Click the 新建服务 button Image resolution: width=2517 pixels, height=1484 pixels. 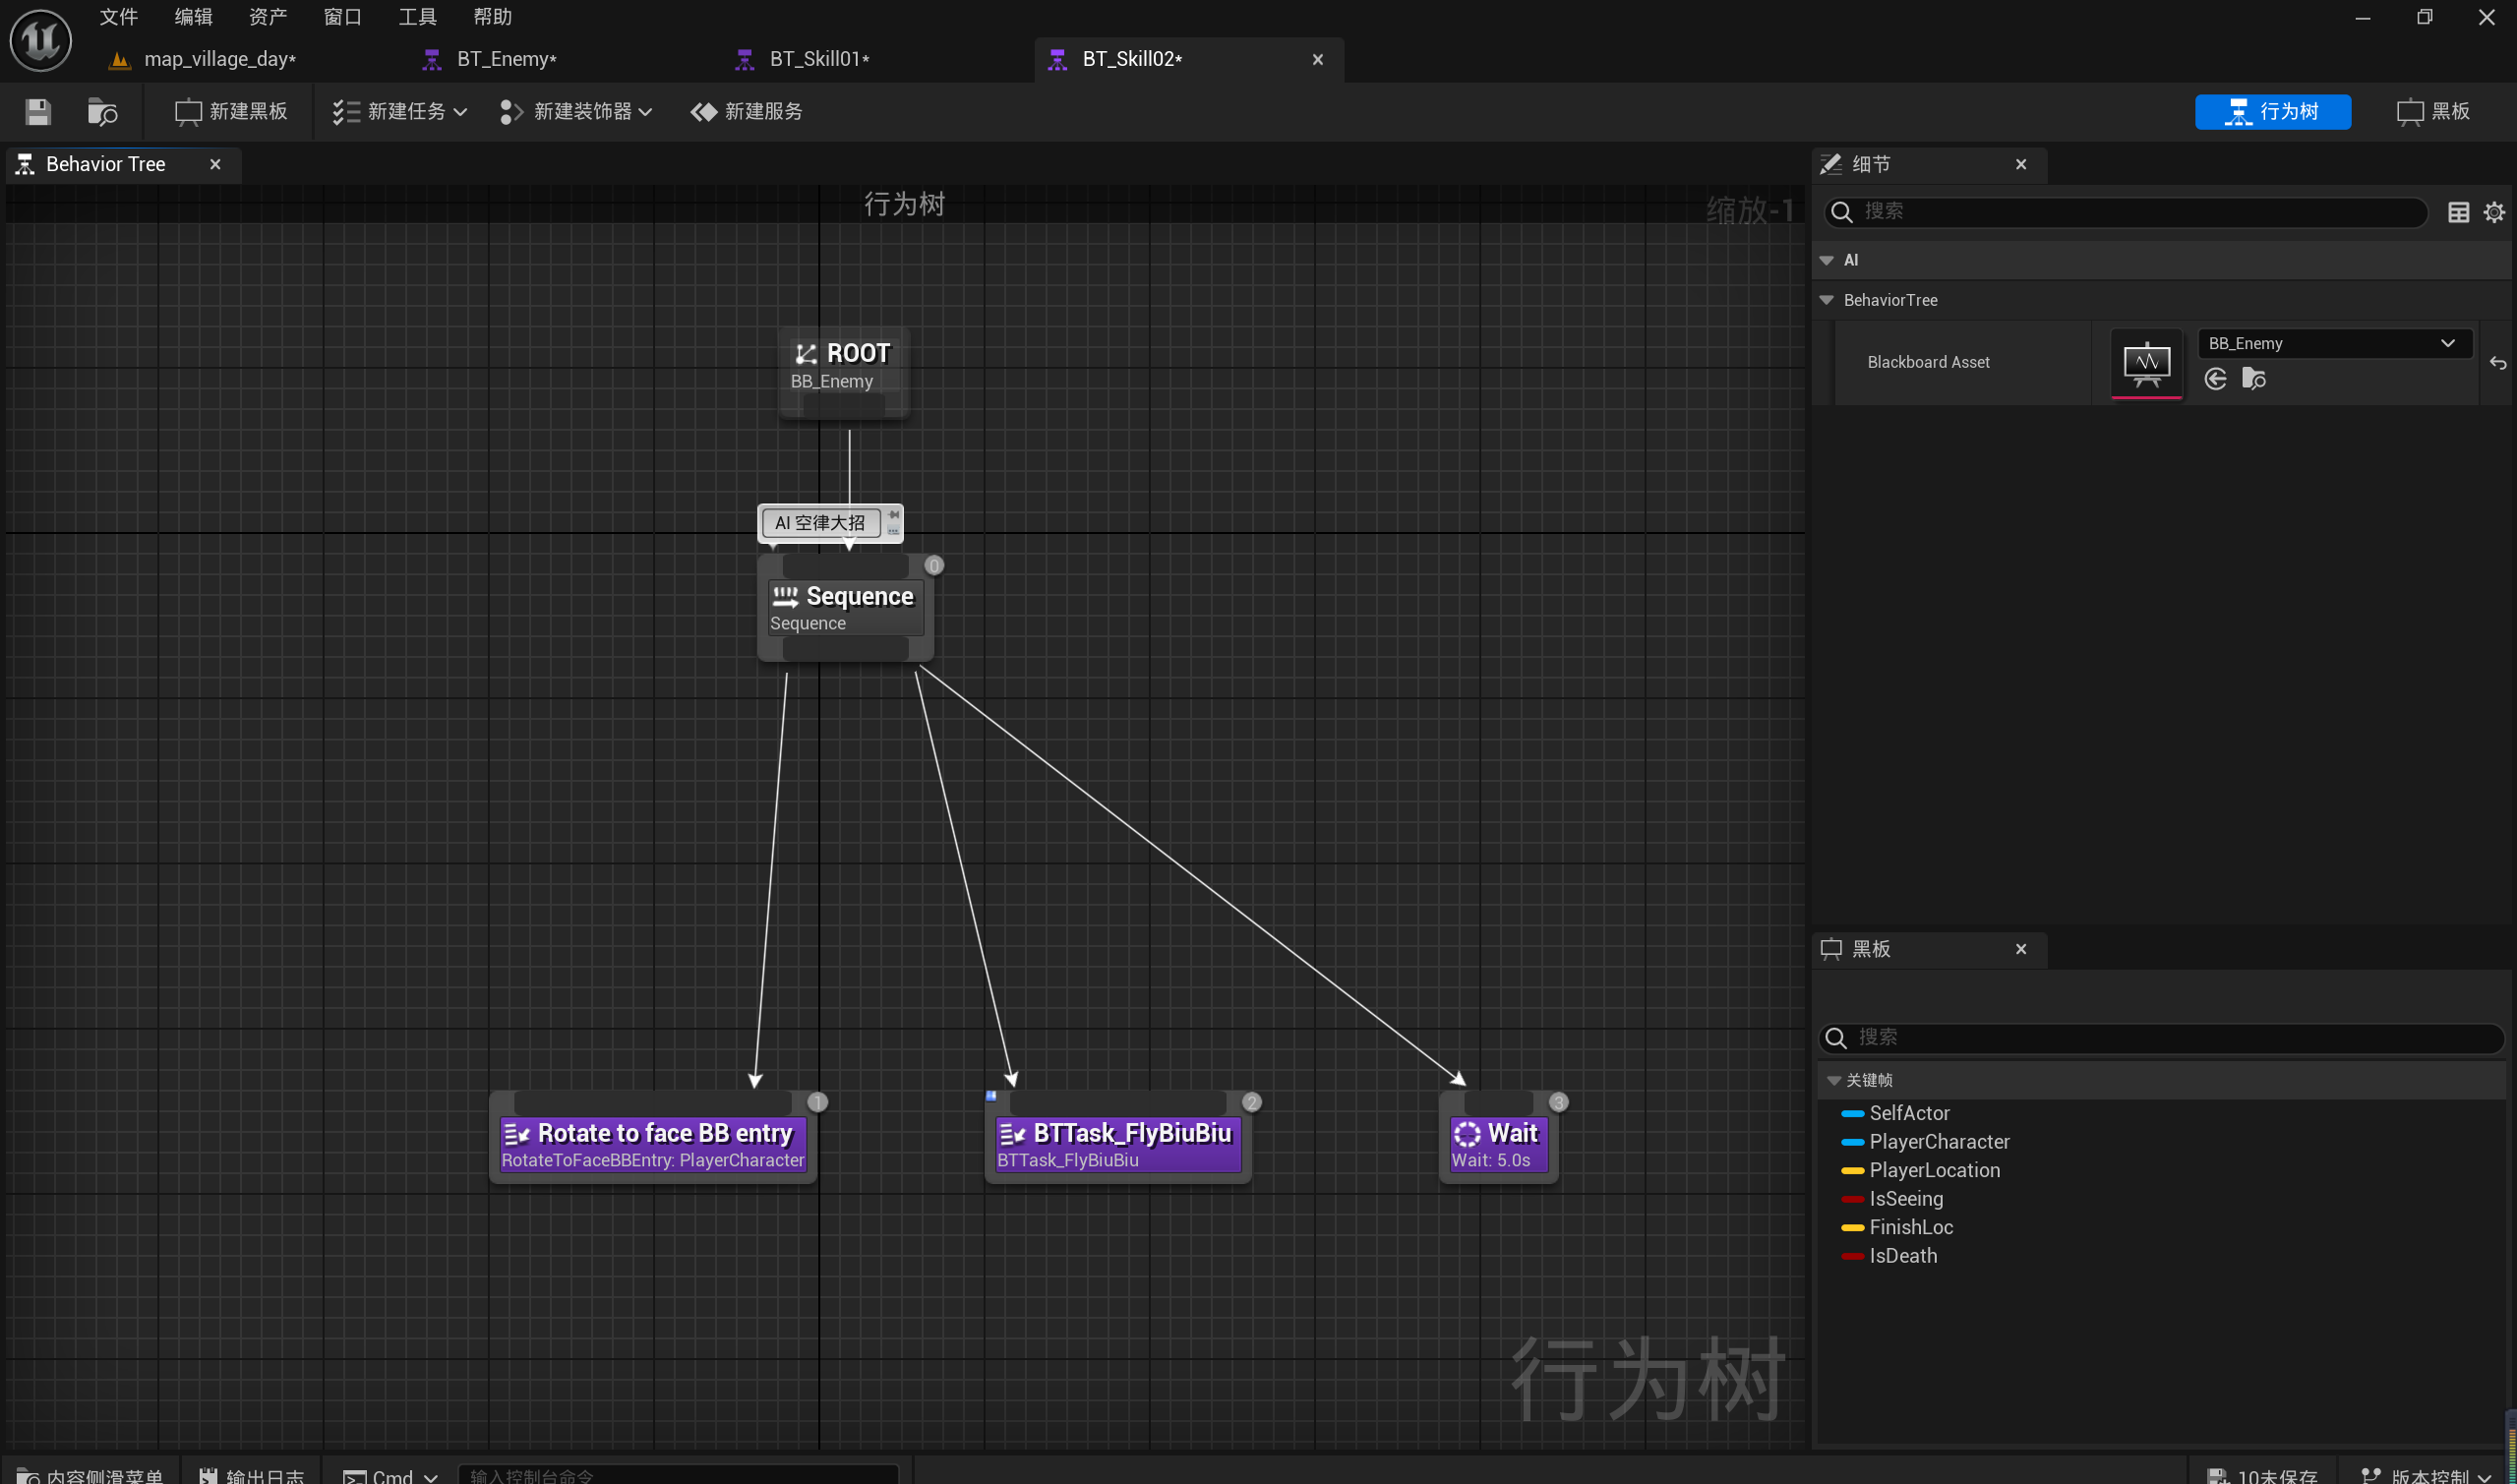point(747,112)
